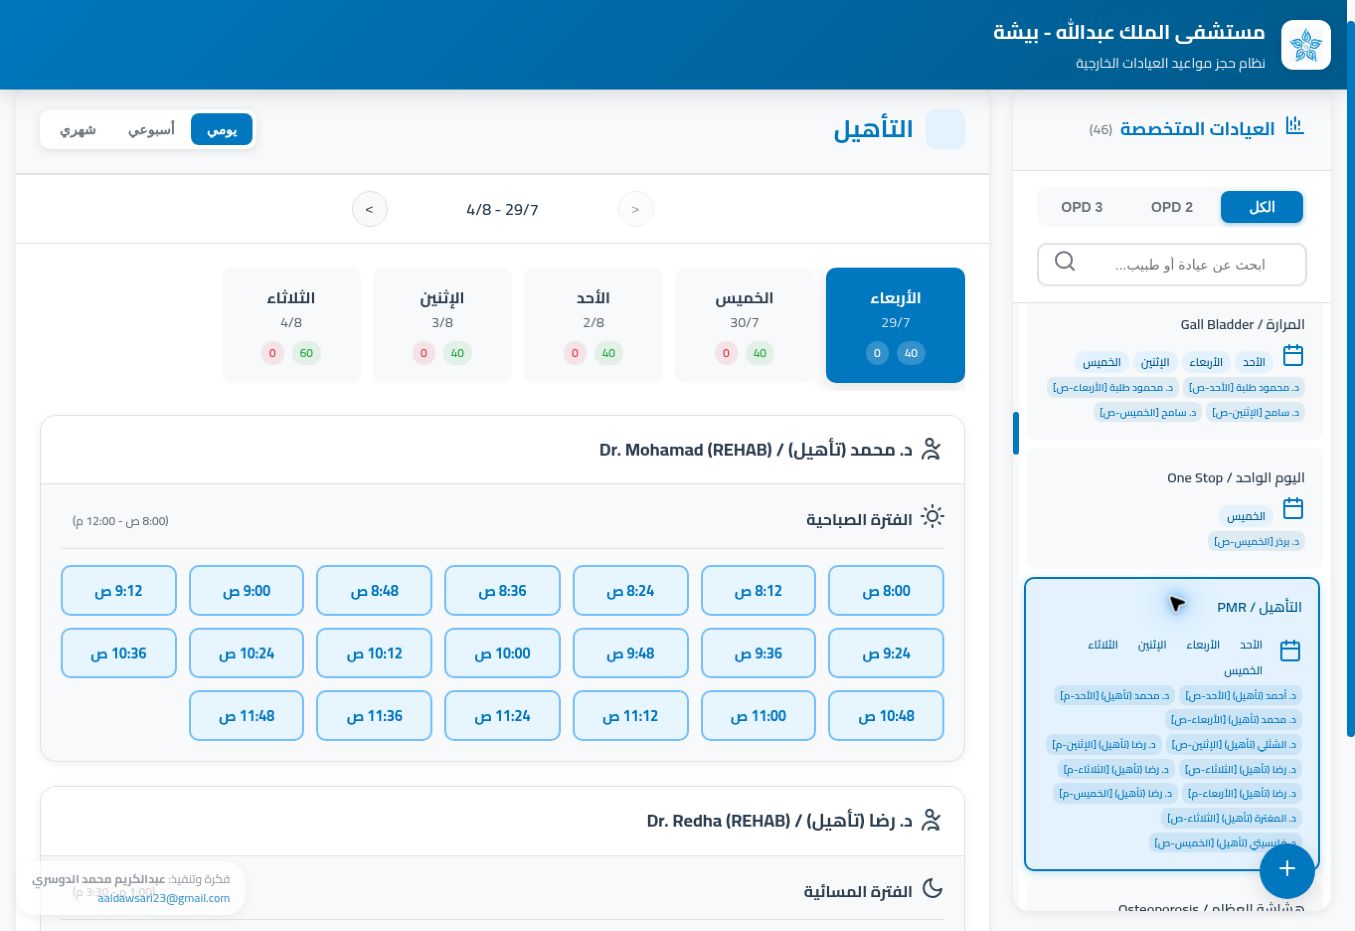
Task: Click the evening period moon icon
Action: [x=932, y=888]
